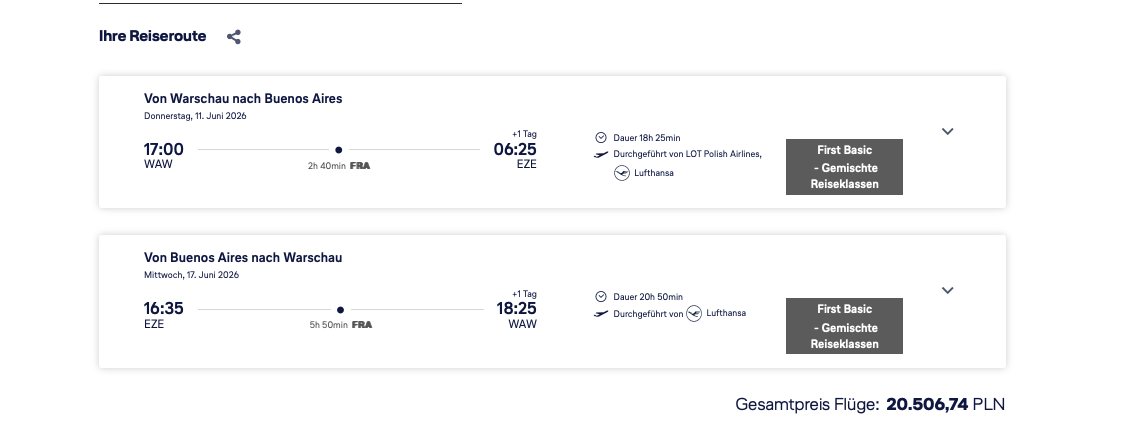Click the total price 20.506,74 PLN
Viewport: 1139px width, 421px height.
[944, 404]
